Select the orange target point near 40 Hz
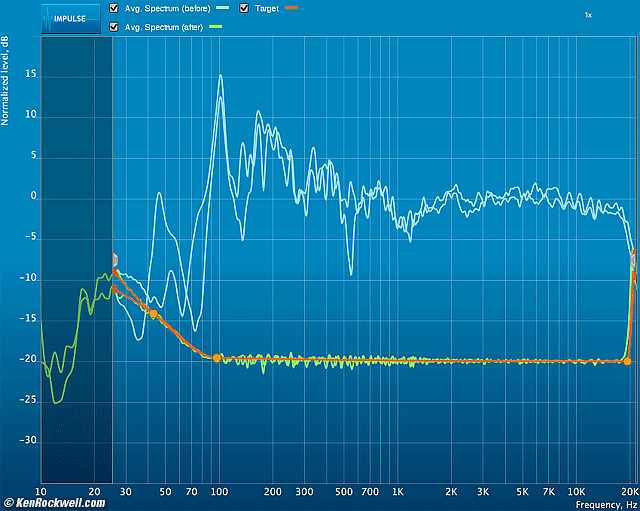The width and height of the screenshot is (640, 511). pyautogui.click(x=153, y=314)
